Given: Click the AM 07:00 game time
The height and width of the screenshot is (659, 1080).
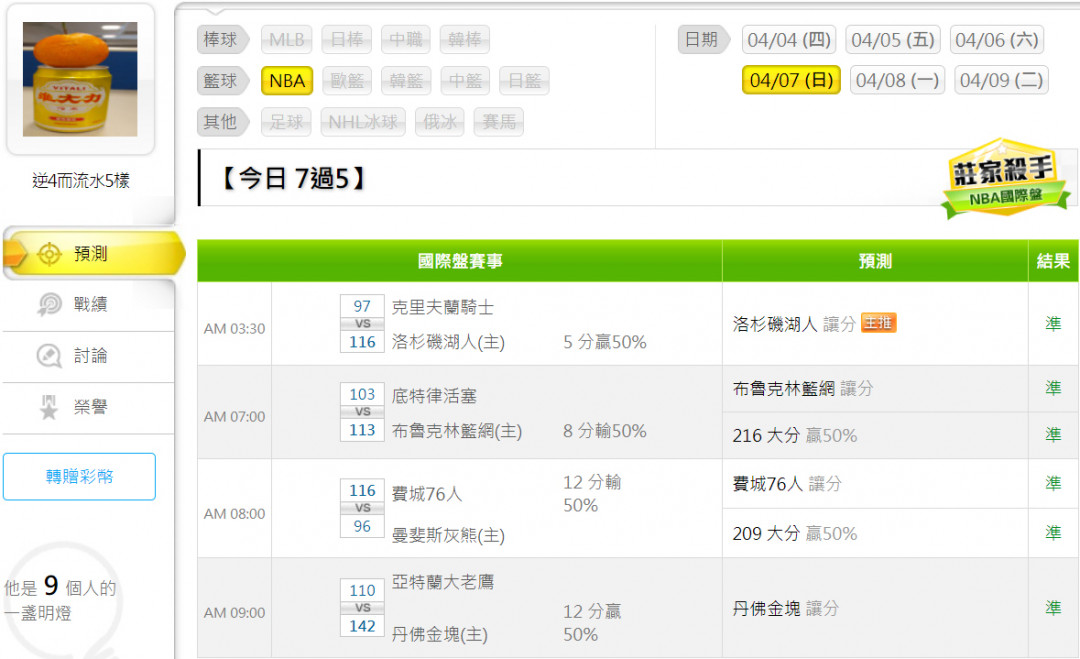Looking at the screenshot, I should click(234, 417).
